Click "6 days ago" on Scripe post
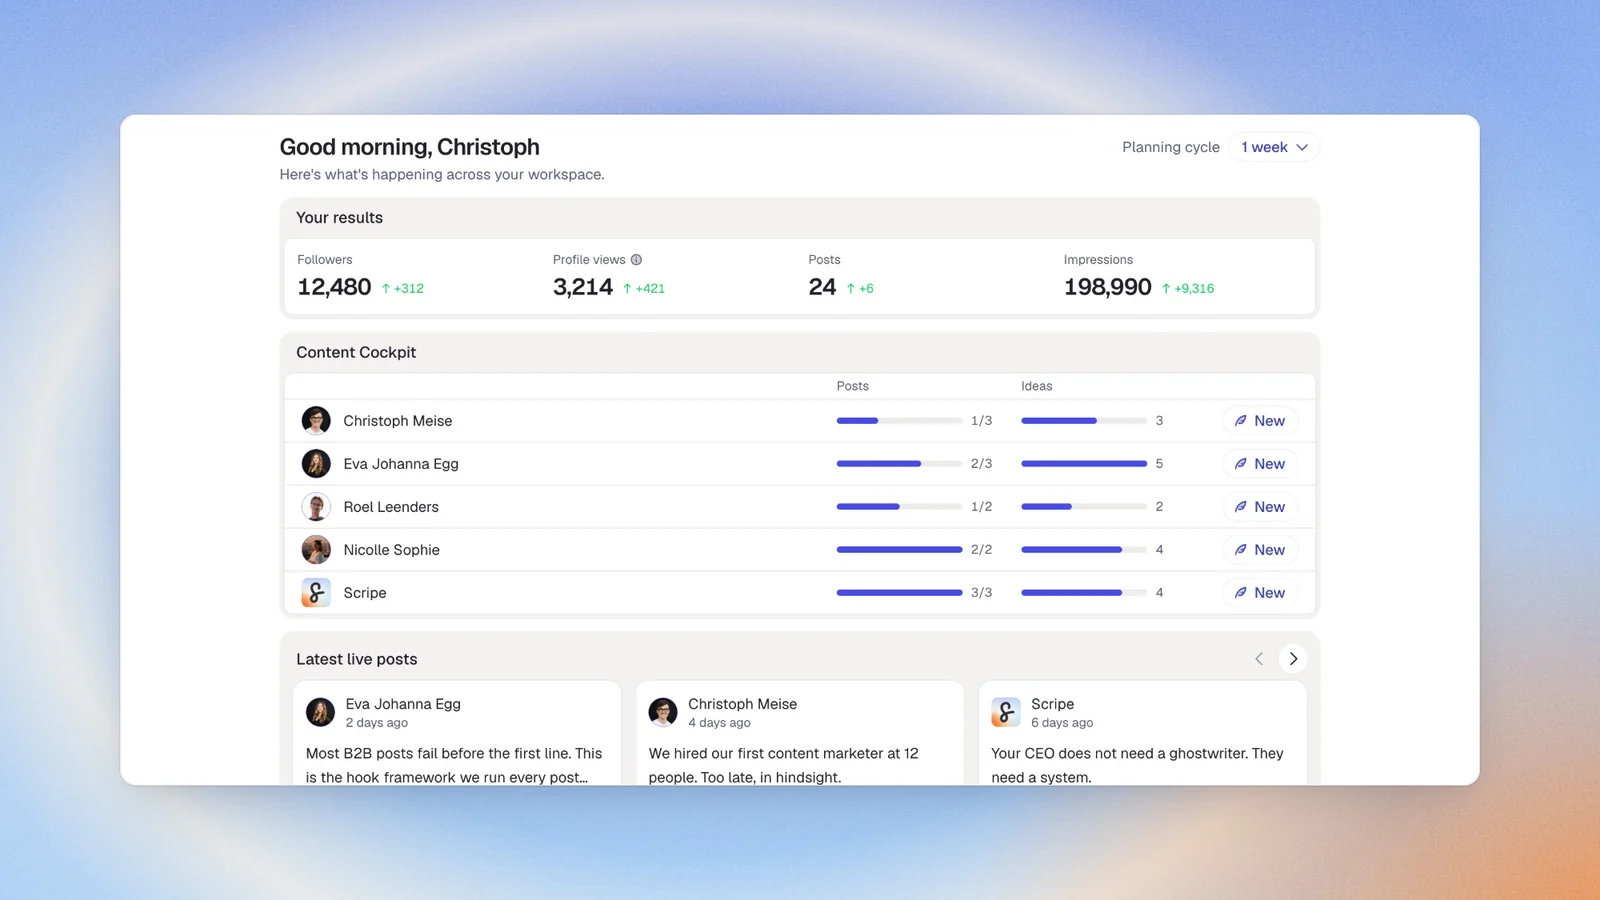The height and width of the screenshot is (900, 1600). click(1062, 723)
